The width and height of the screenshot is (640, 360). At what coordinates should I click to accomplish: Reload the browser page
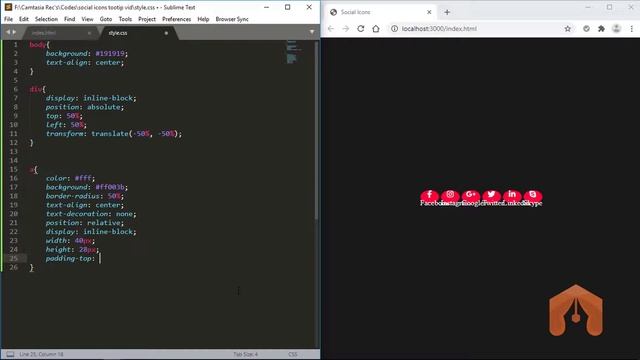(361, 29)
